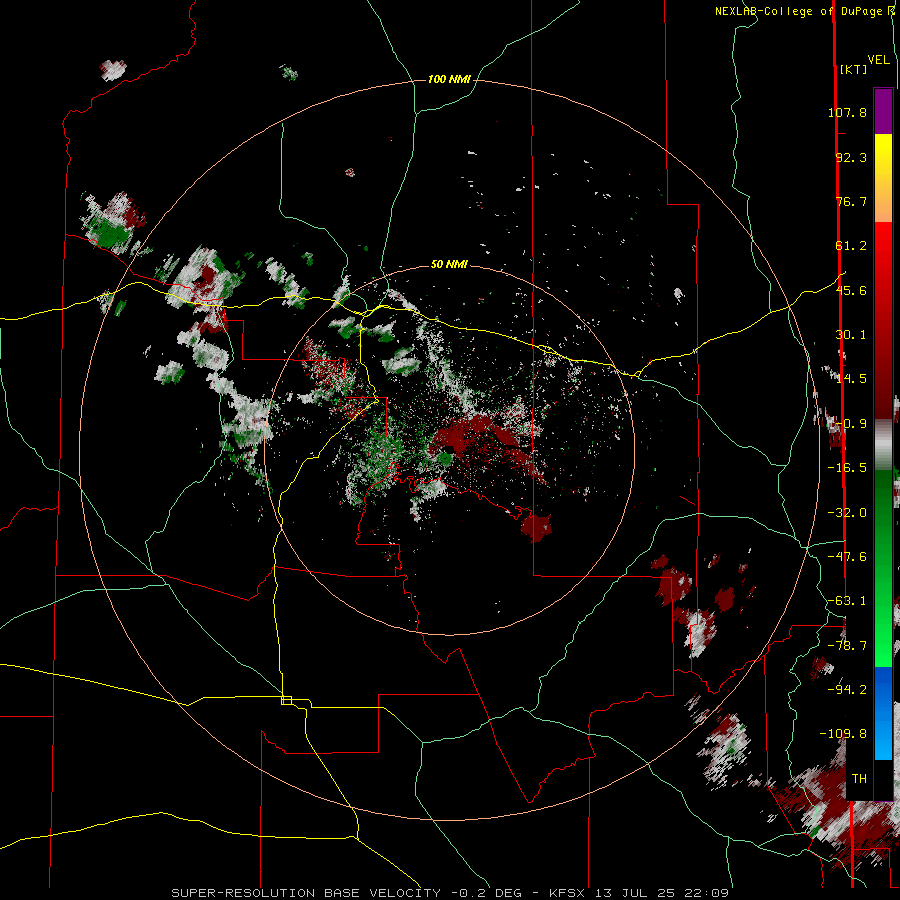Select the -94.2 velocity scale value

click(x=847, y=689)
